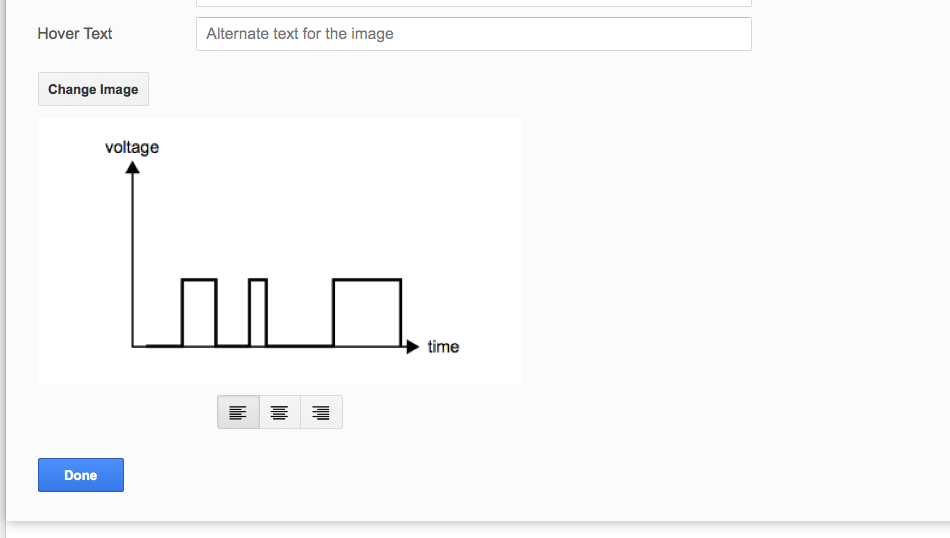This screenshot has width=950, height=538.
Task: Click the time axis arrowhead
Action: click(413, 347)
